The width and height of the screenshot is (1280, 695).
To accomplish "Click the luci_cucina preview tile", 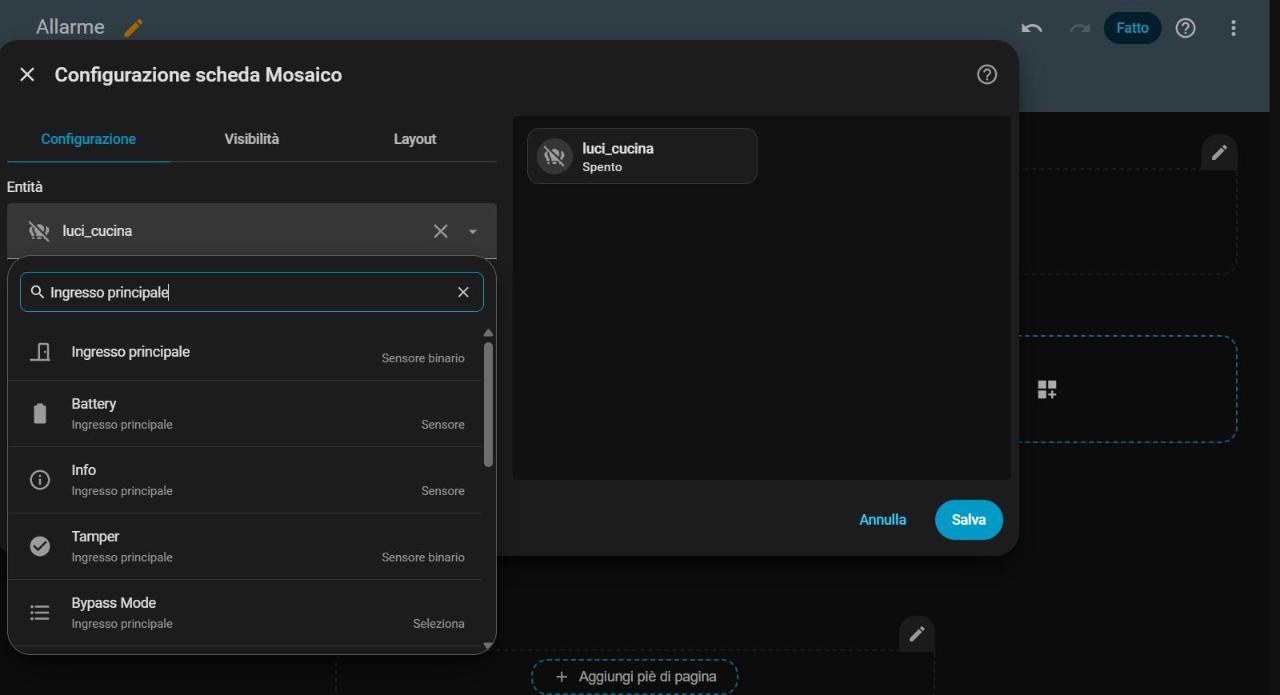I will [642, 156].
